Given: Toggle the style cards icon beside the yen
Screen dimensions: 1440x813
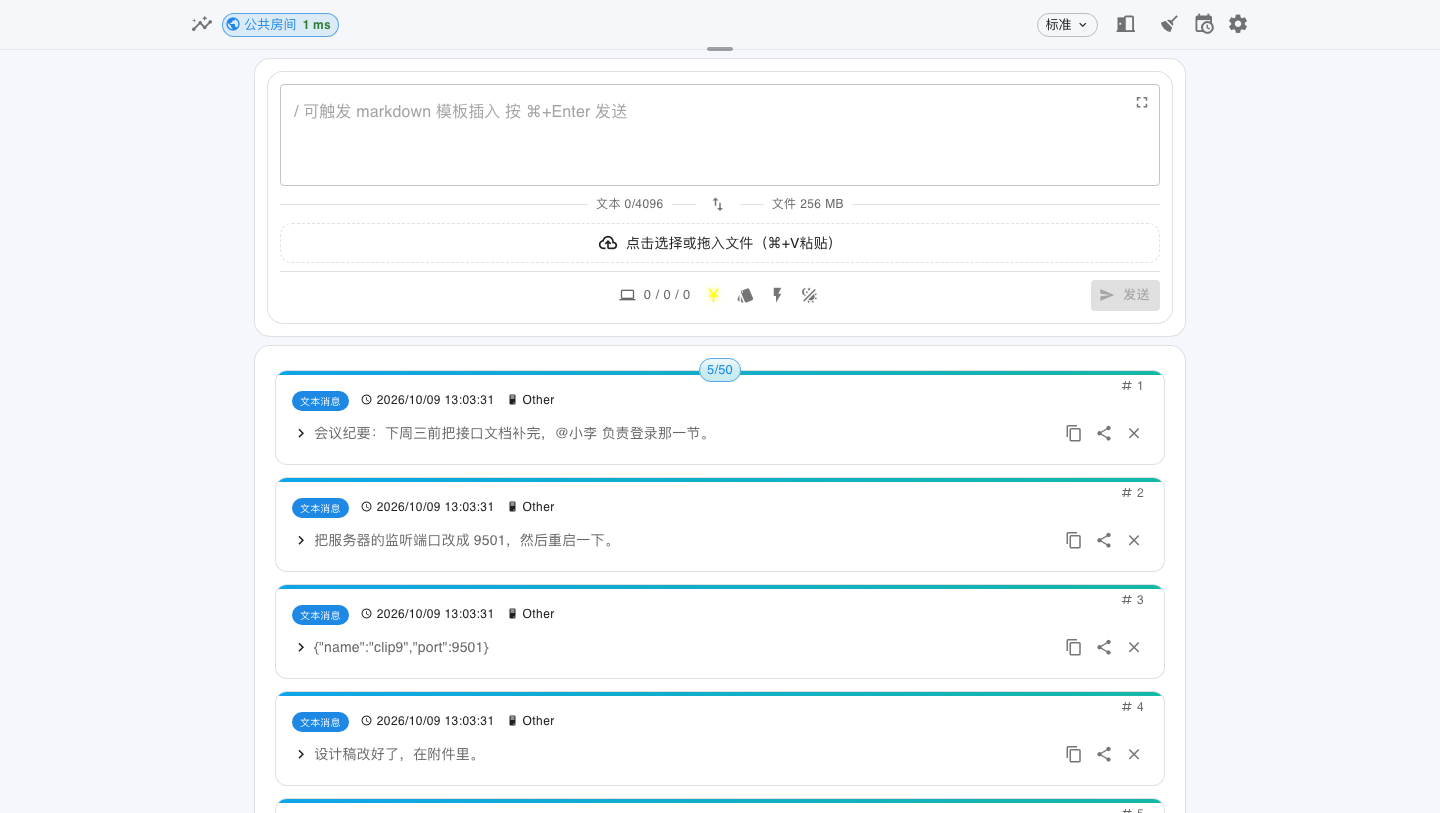Looking at the screenshot, I should coord(745,295).
